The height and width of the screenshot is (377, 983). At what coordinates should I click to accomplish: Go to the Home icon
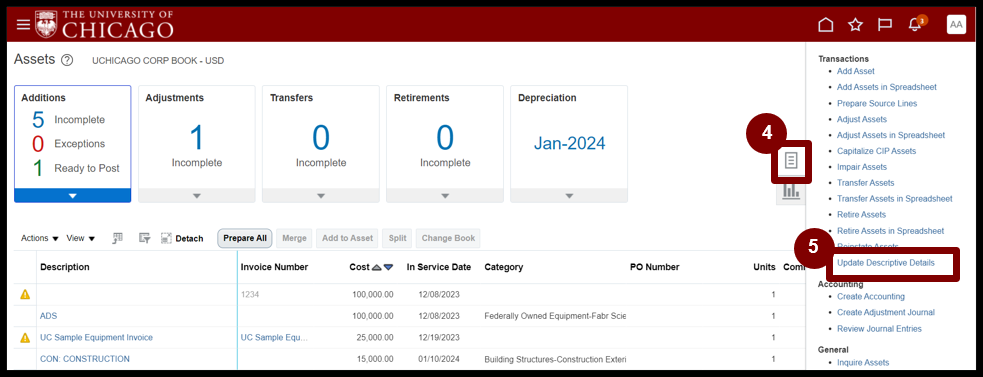coord(826,24)
